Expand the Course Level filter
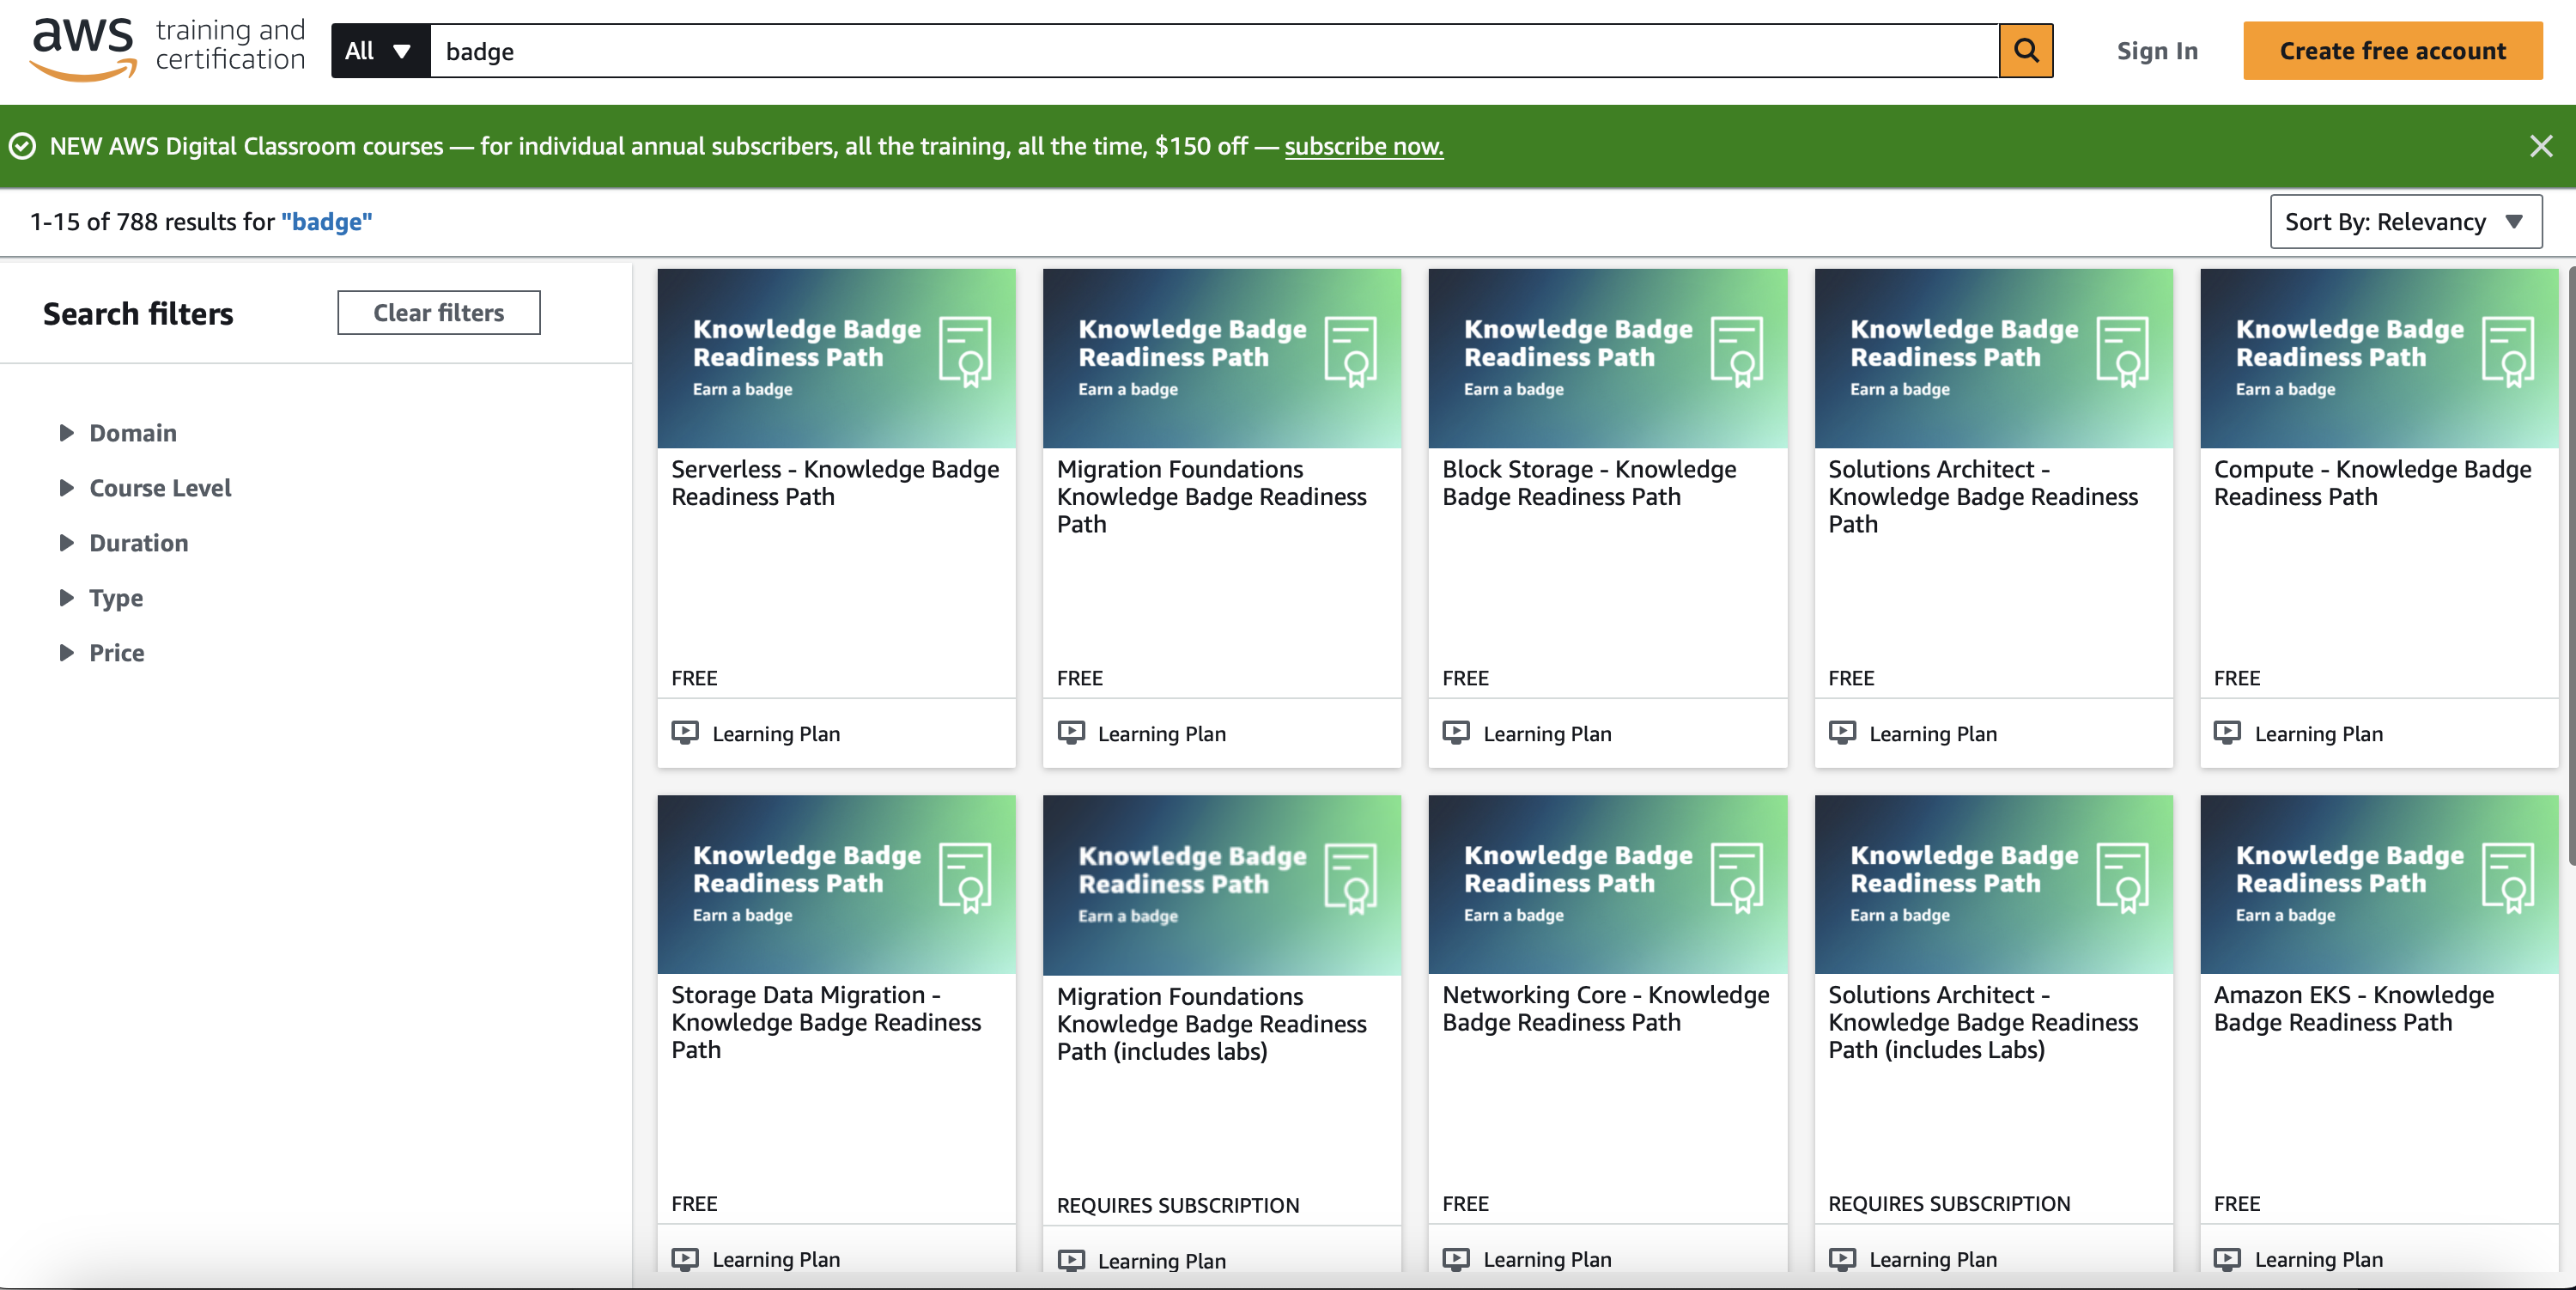 click(x=145, y=488)
